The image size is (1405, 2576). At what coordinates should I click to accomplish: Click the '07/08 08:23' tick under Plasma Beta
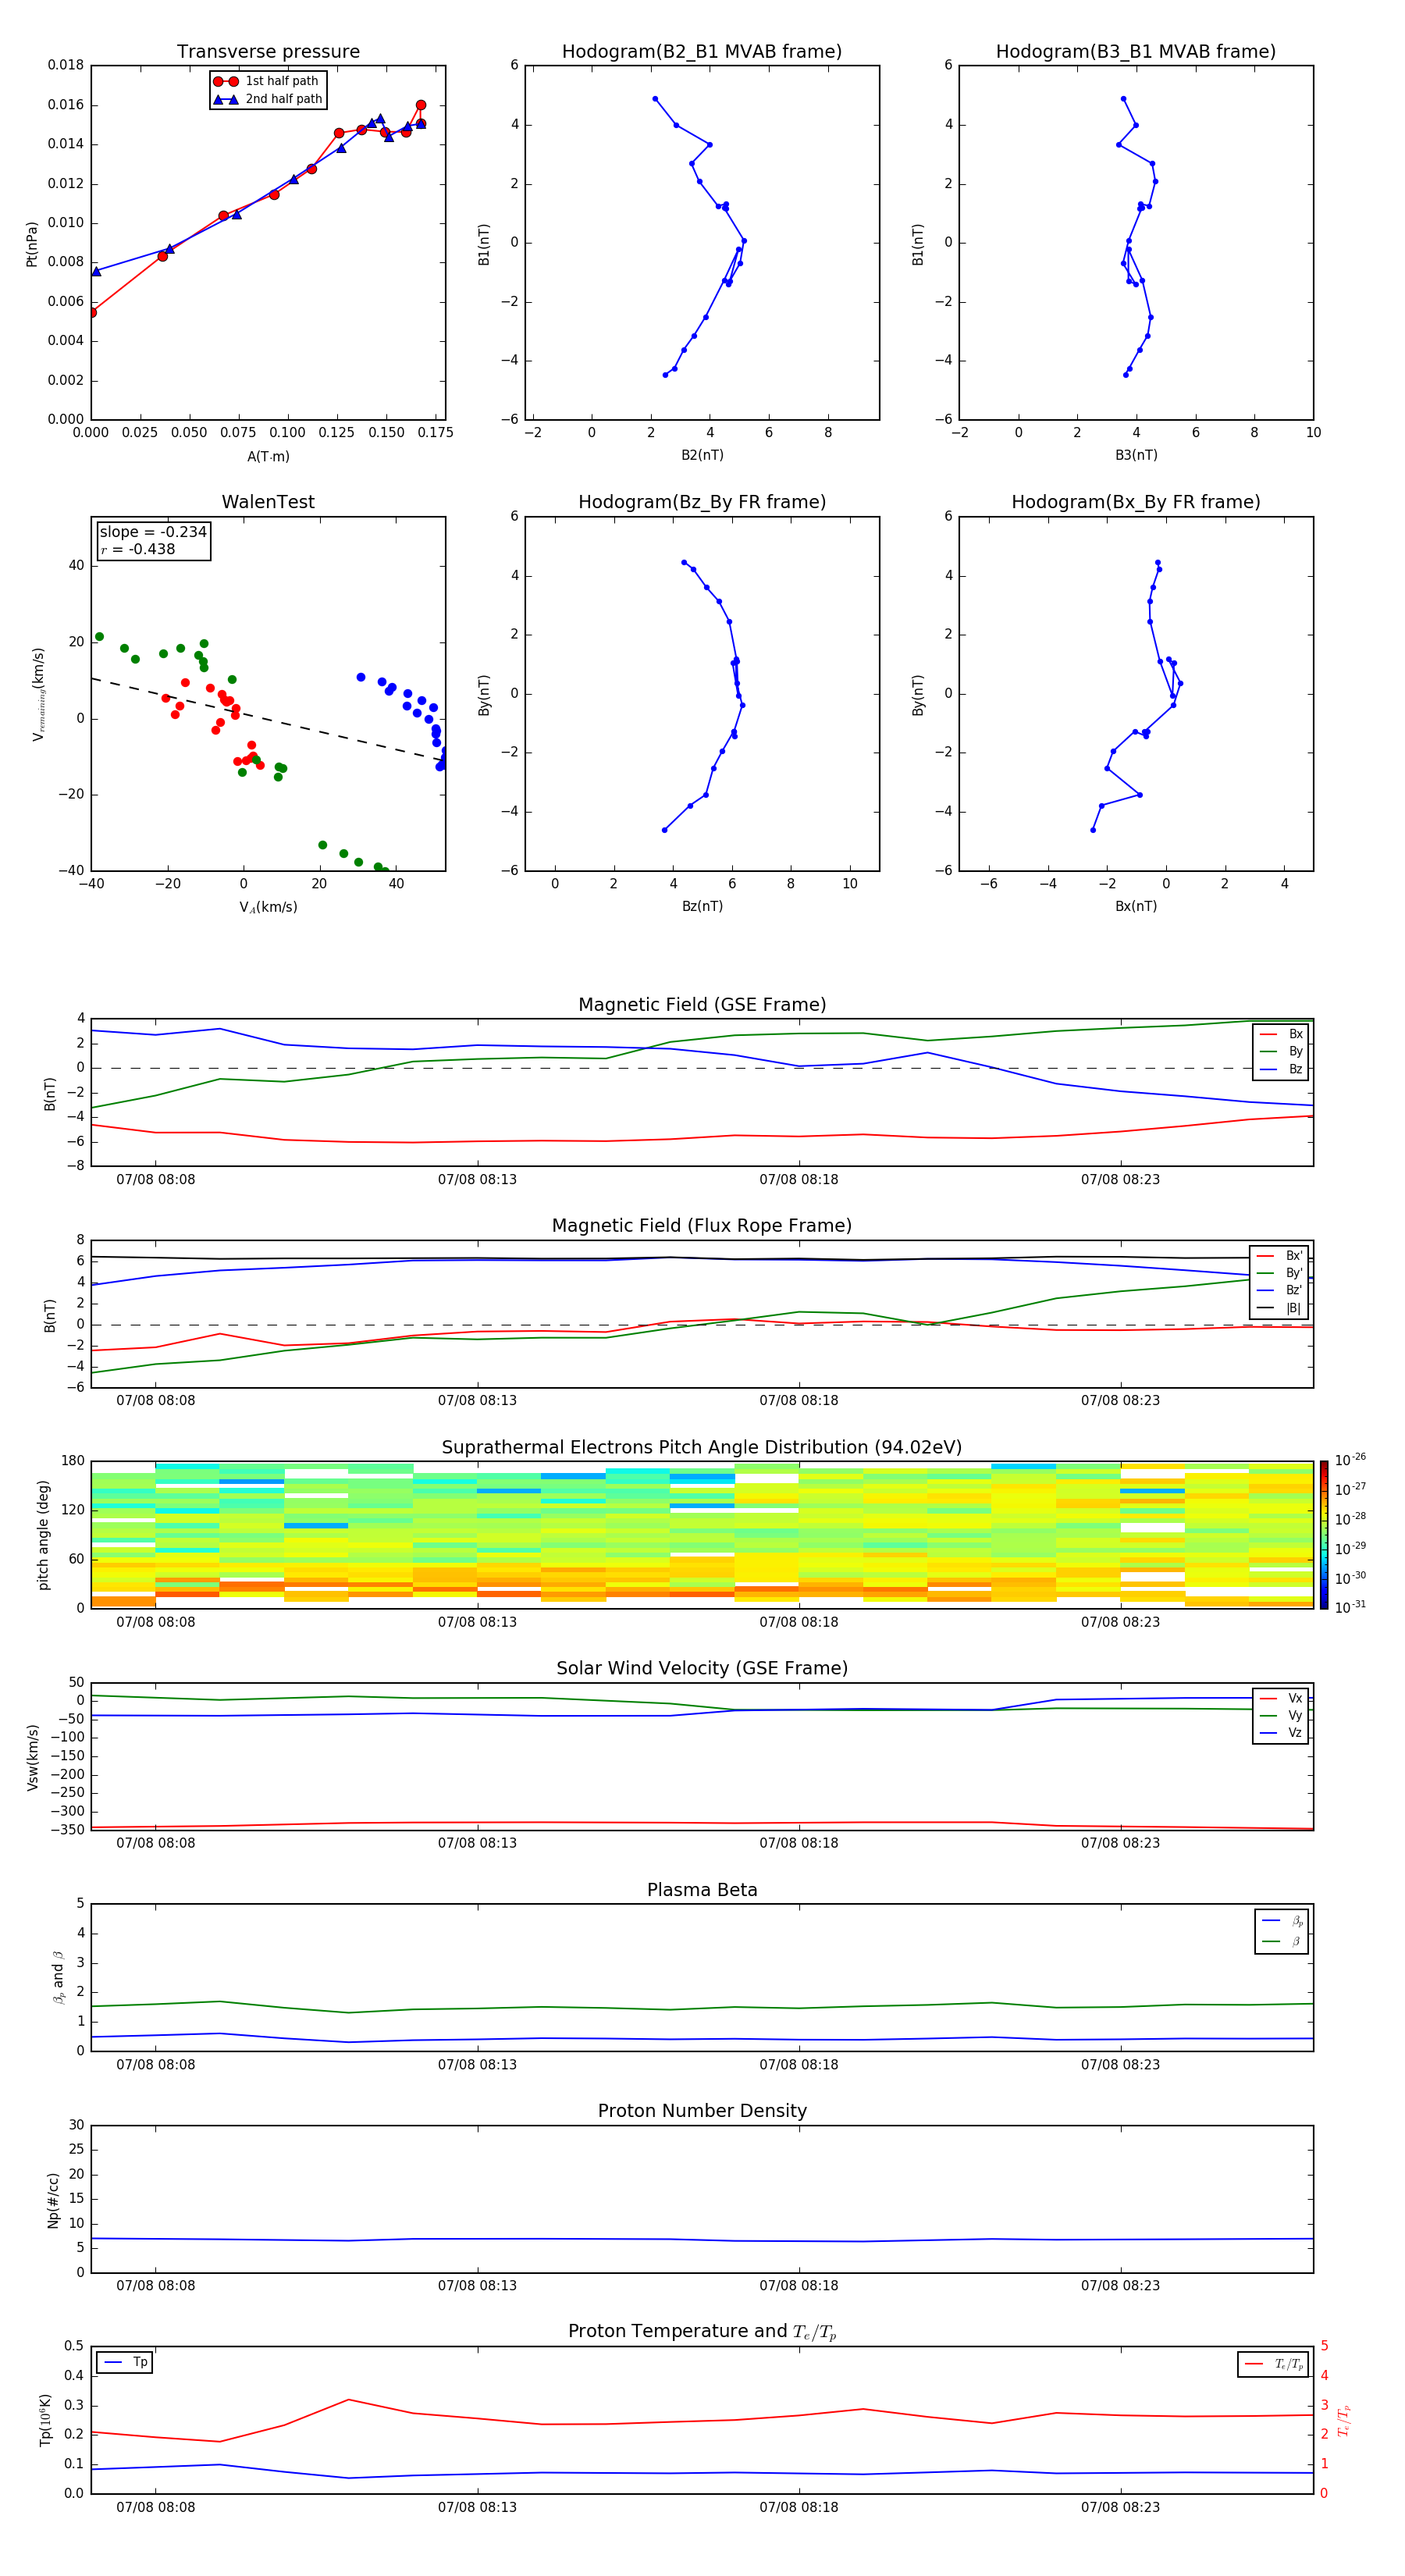pos(1120,2064)
